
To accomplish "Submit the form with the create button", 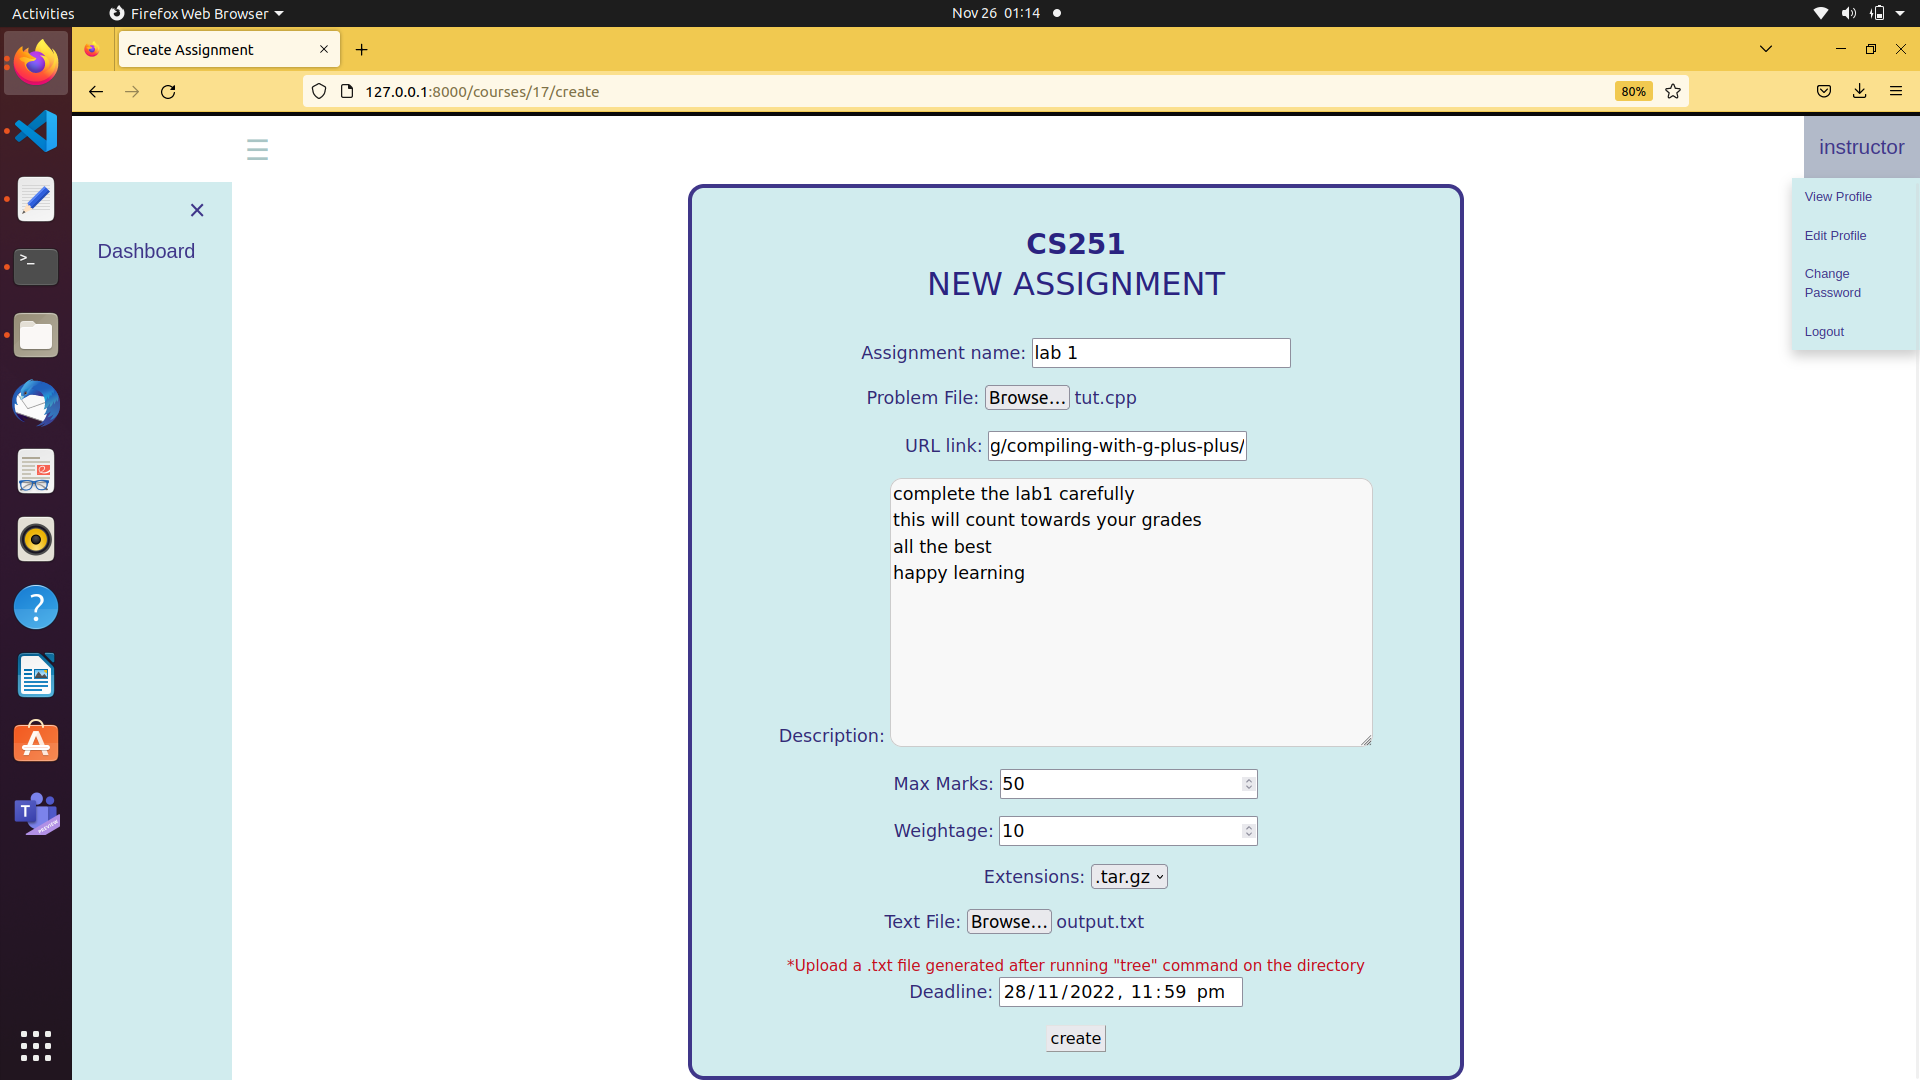I will [1076, 1038].
